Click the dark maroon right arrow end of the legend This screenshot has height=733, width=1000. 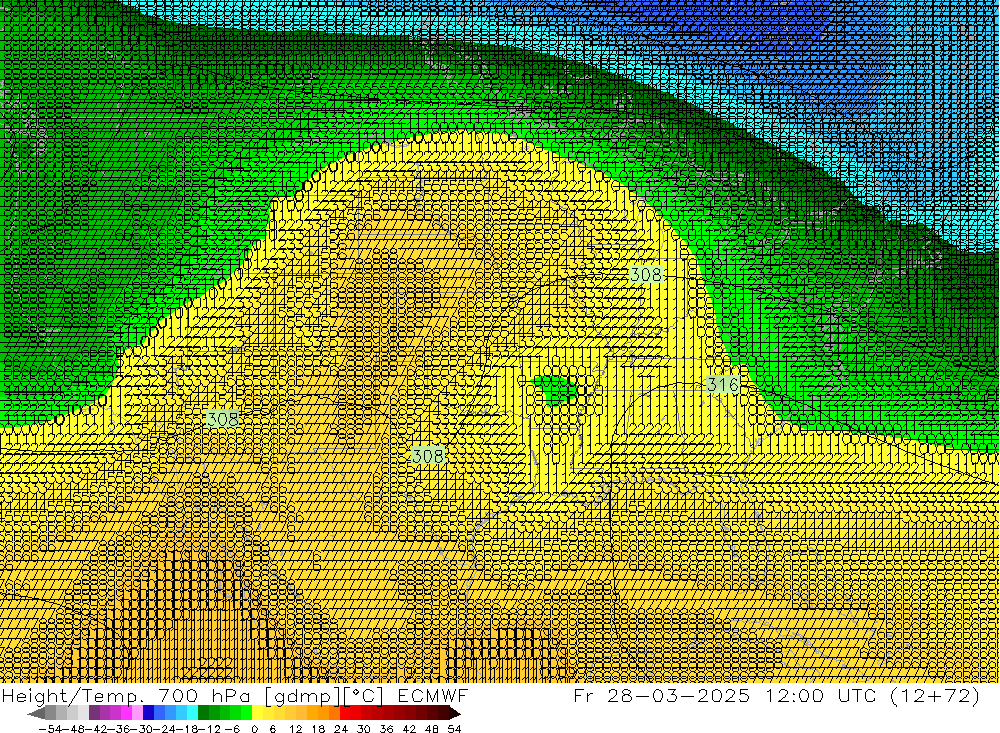[454, 713]
